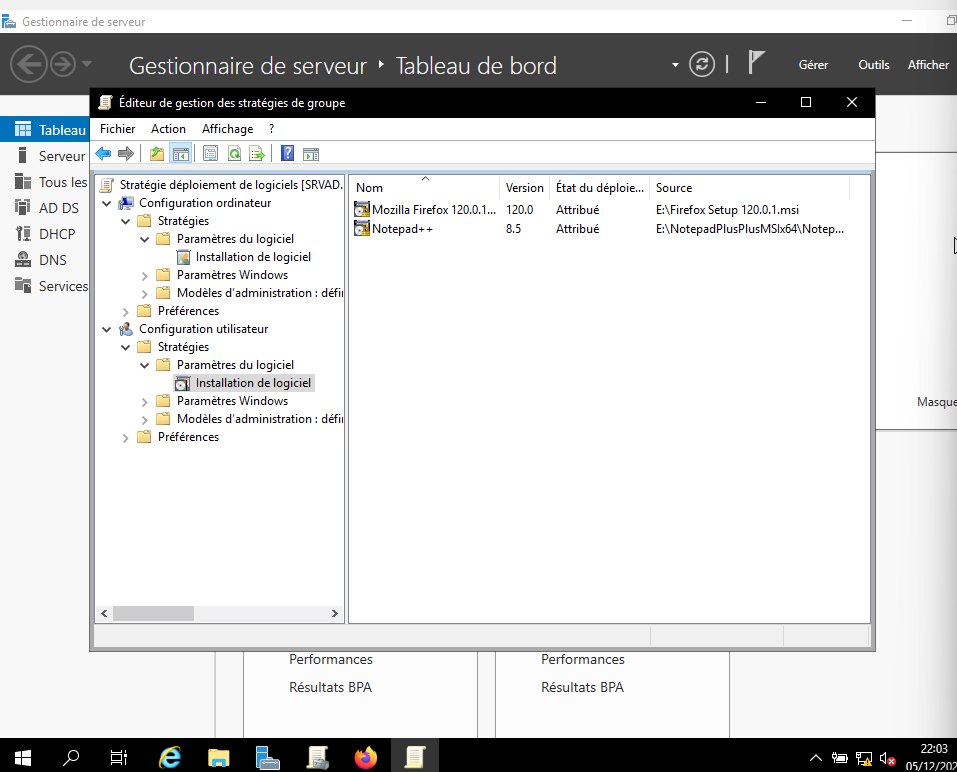Viewport: 957px width, 772px height.
Task: Select Installation de logiciel under Configuration ordinateur
Action: coord(252,257)
